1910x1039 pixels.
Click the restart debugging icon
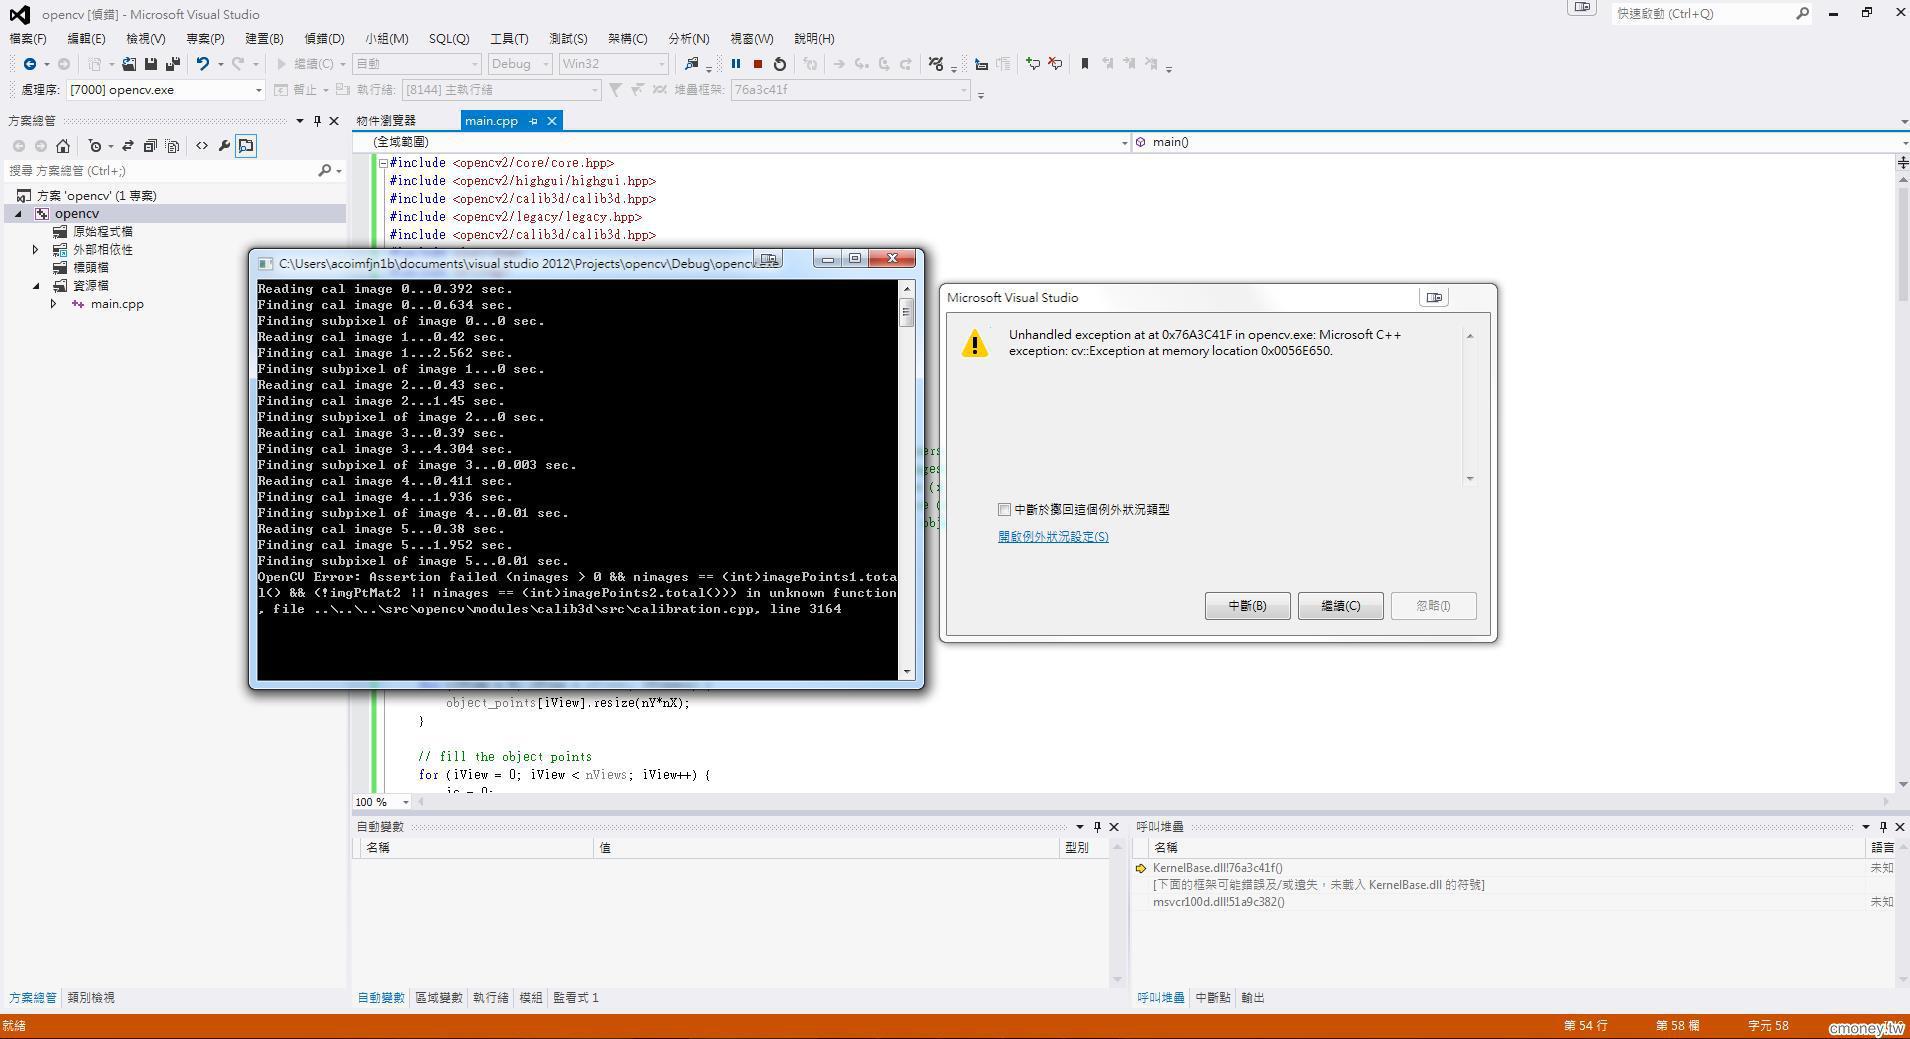(x=780, y=64)
